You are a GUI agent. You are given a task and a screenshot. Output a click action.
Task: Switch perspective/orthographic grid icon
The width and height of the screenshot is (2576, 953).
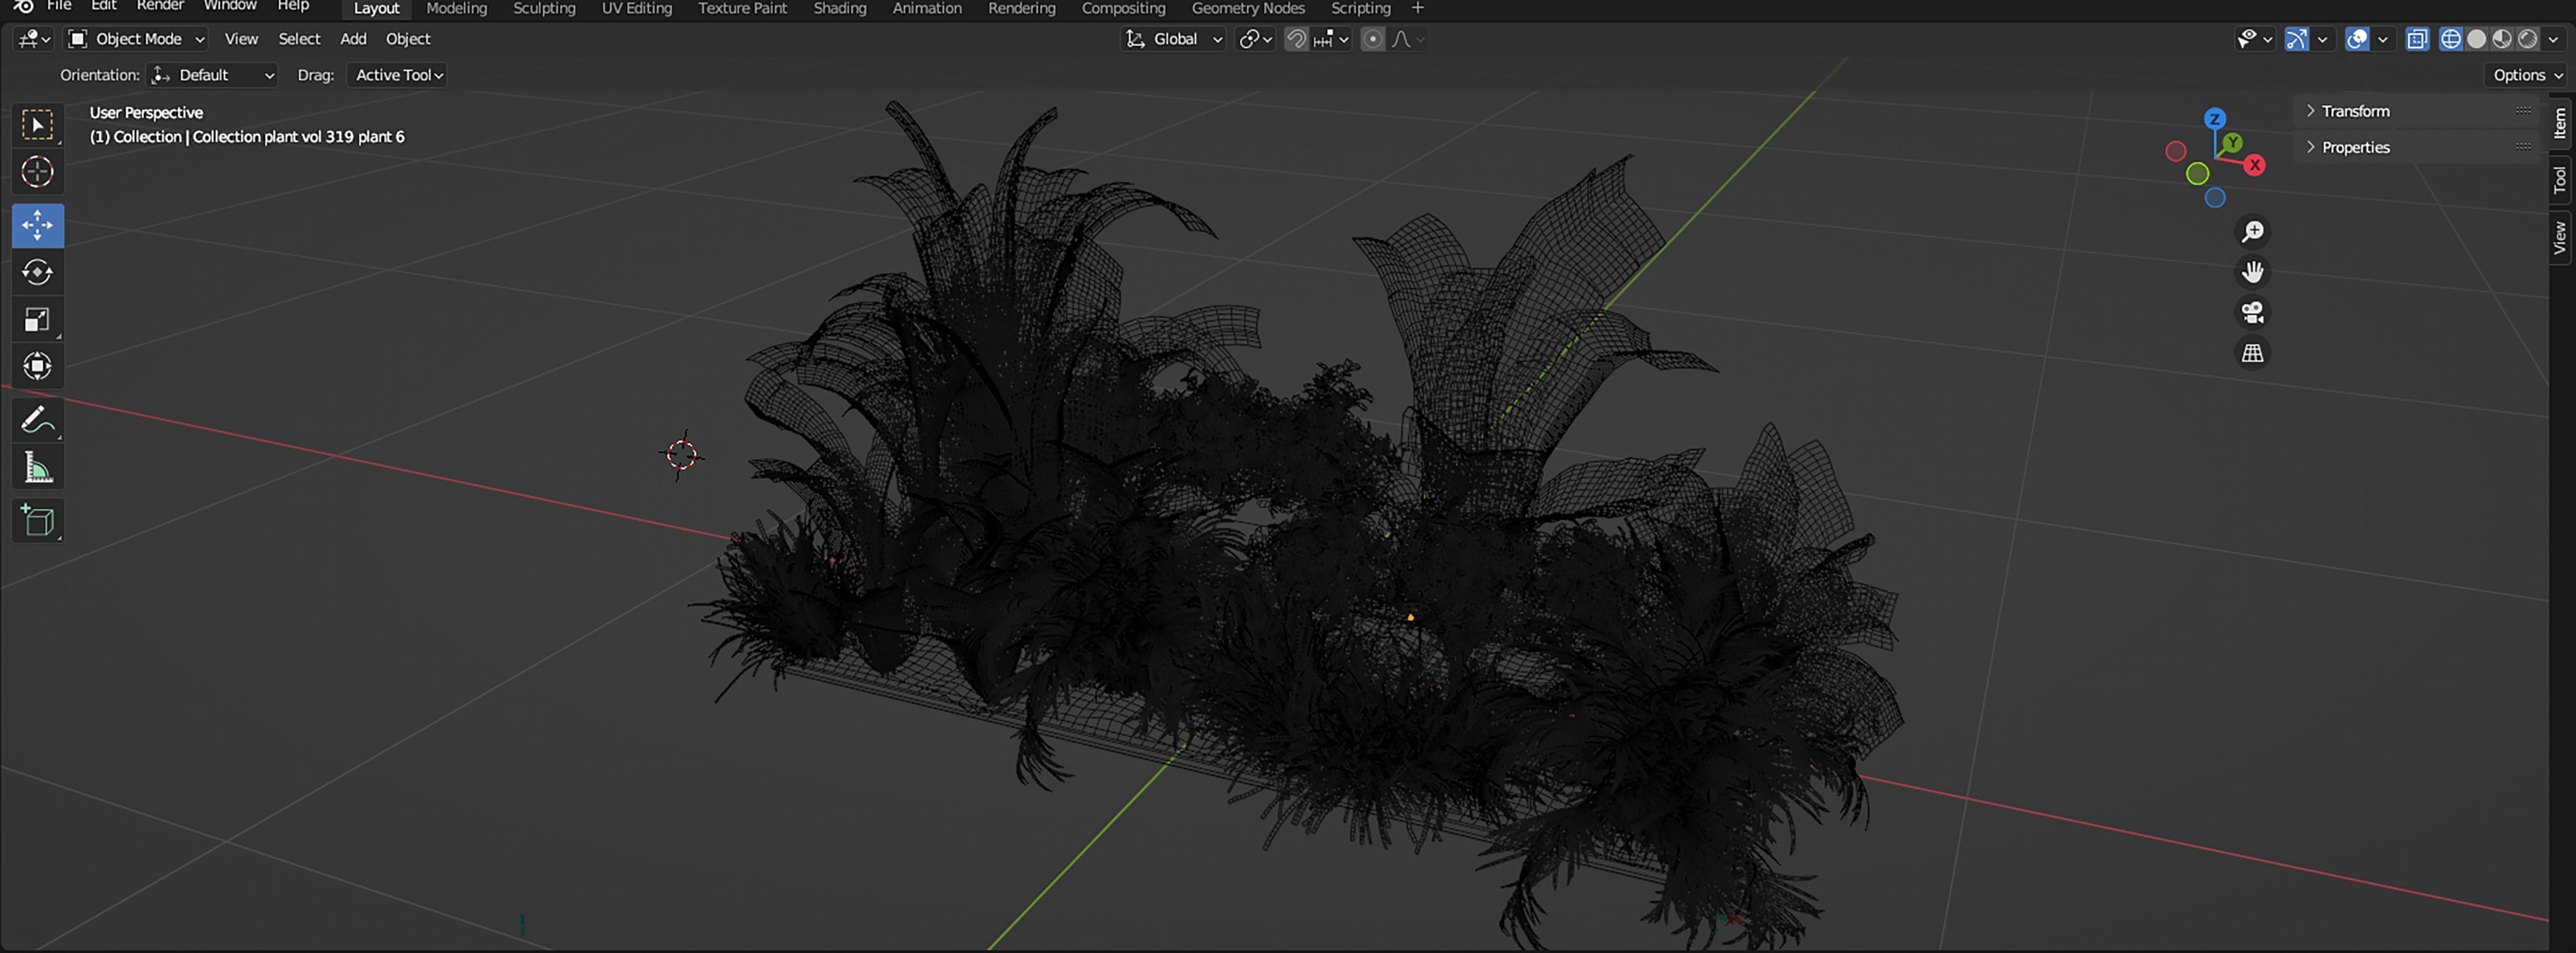click(2252, 353)
